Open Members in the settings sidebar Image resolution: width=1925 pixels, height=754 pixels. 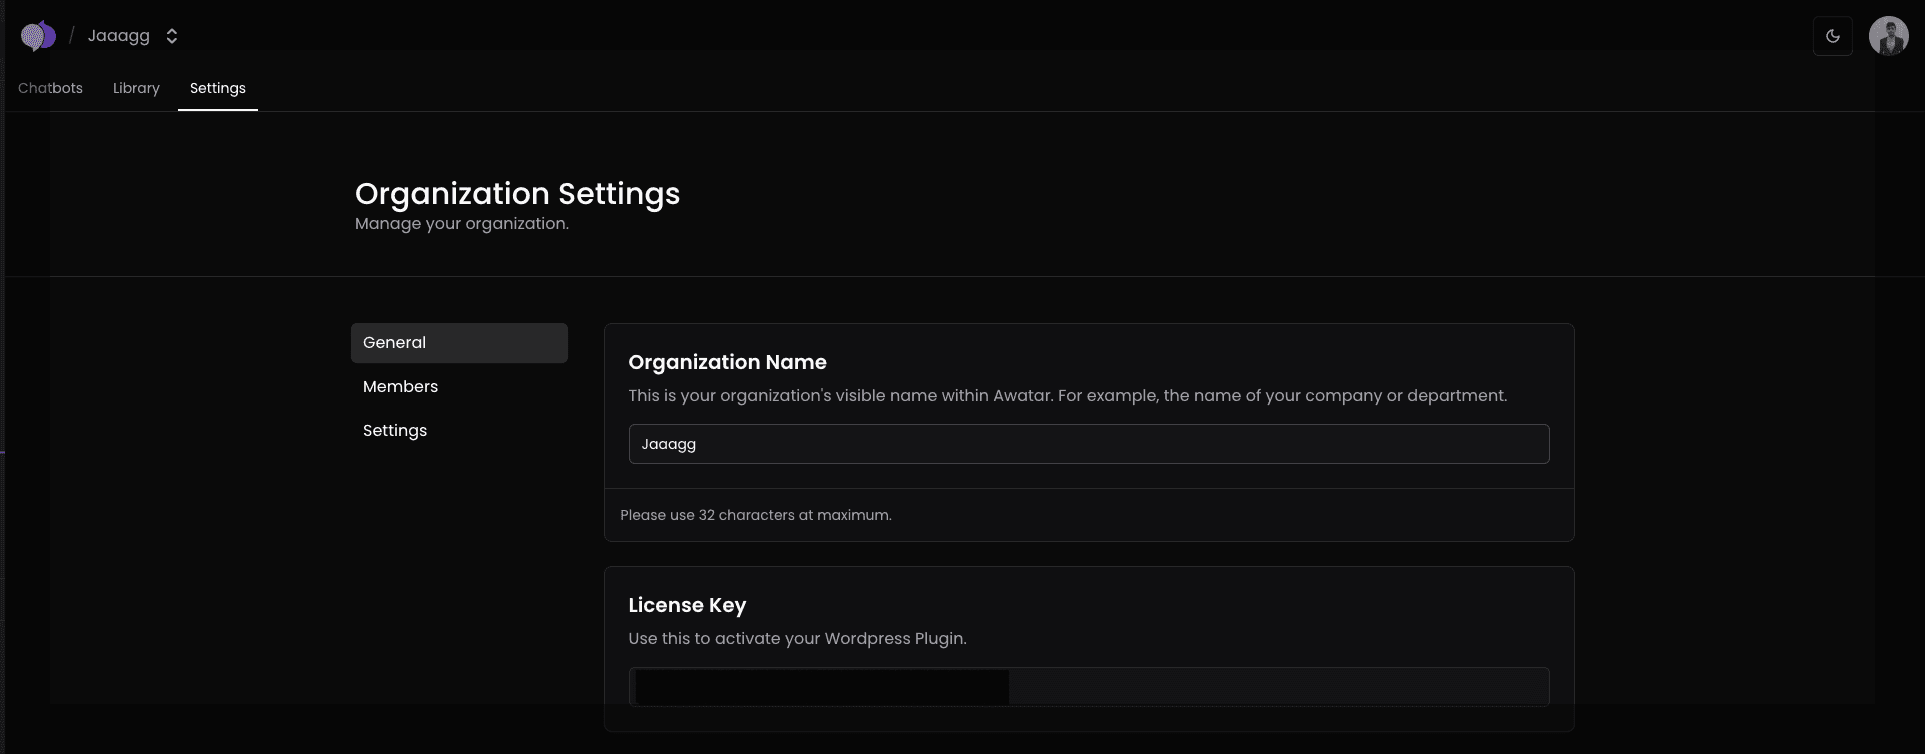(x=400, y=386)
